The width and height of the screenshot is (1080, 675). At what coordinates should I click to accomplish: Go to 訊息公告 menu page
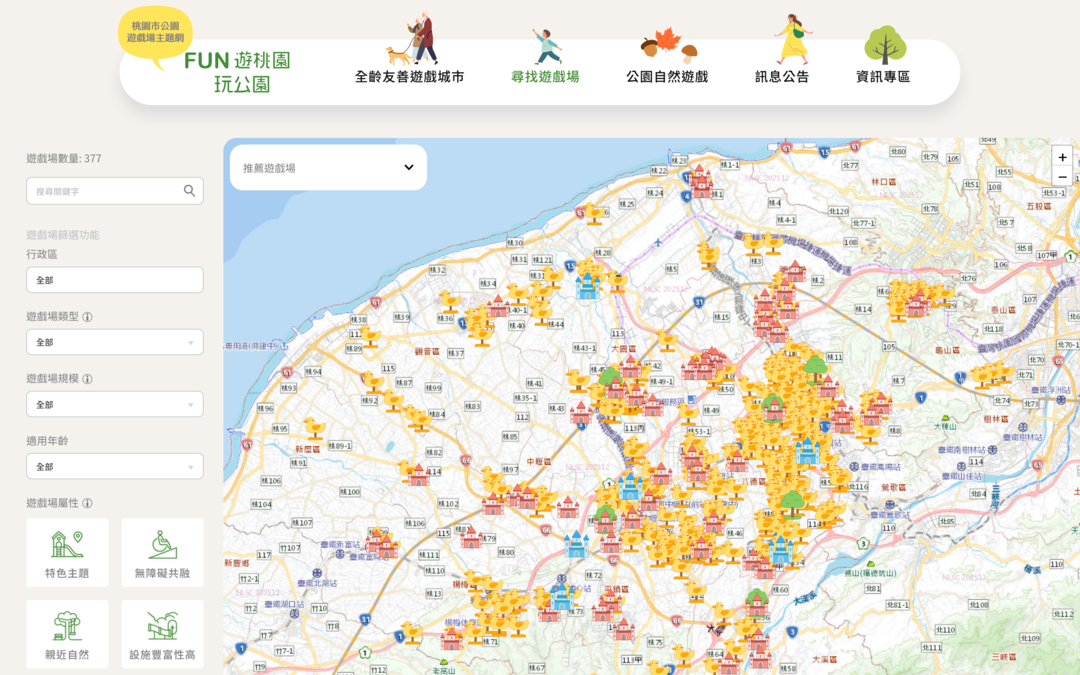tap(782, 77)
